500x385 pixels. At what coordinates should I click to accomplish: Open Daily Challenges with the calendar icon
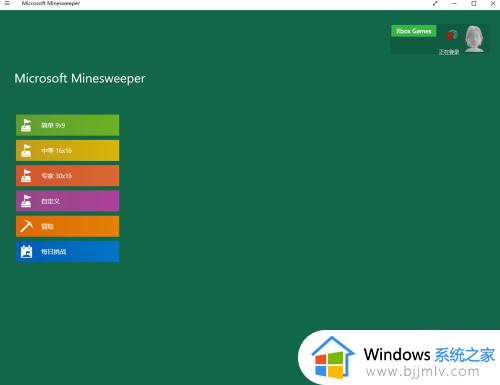(67, 252)
